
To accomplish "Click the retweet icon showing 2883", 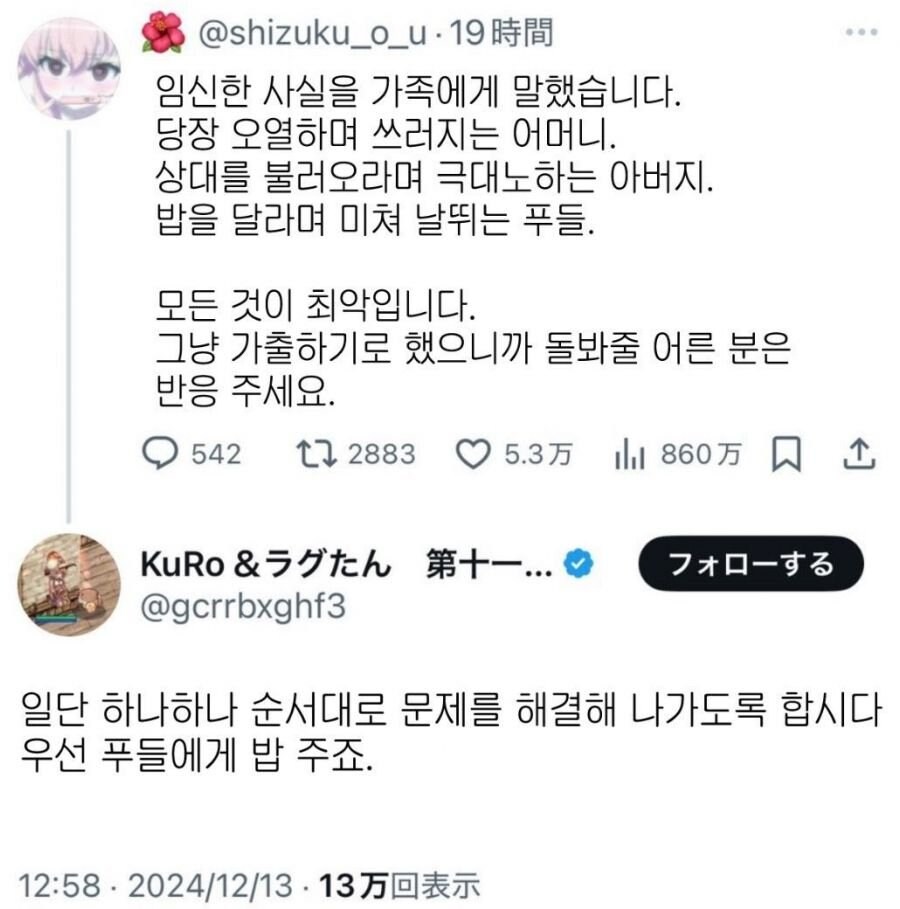I will 316,455.
